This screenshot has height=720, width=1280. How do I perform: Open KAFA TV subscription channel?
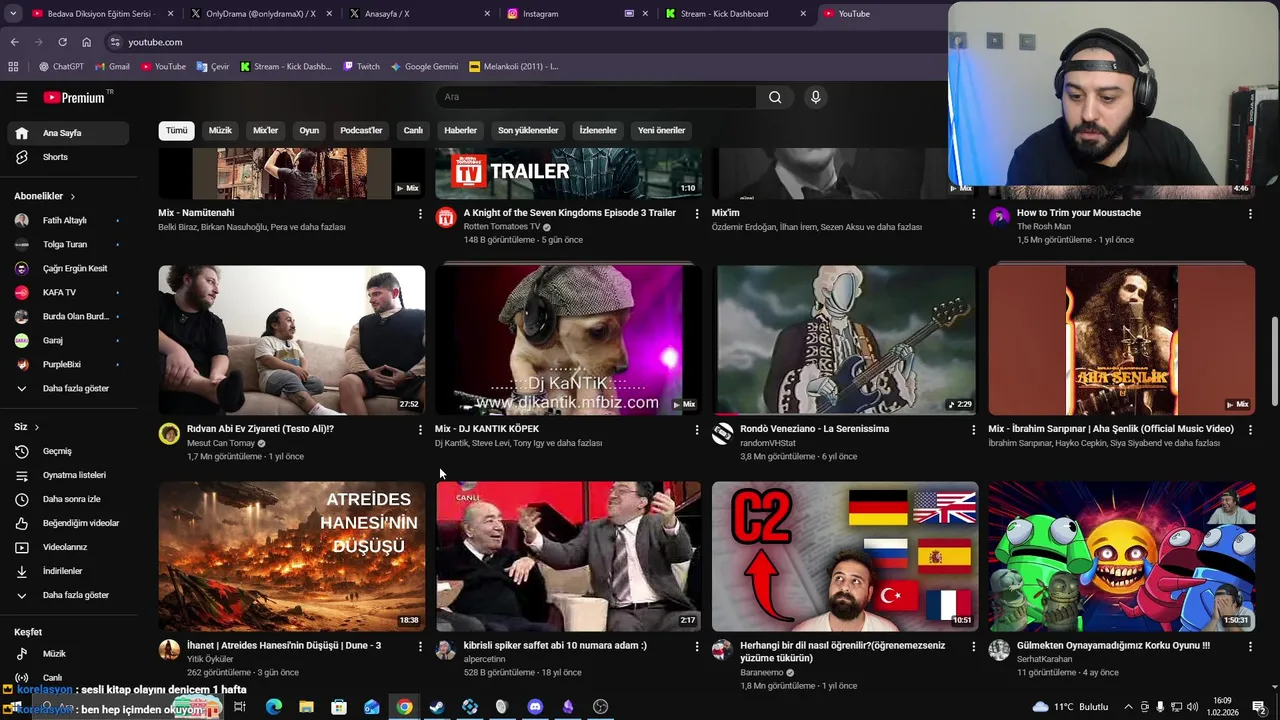(x=68, y=292)
